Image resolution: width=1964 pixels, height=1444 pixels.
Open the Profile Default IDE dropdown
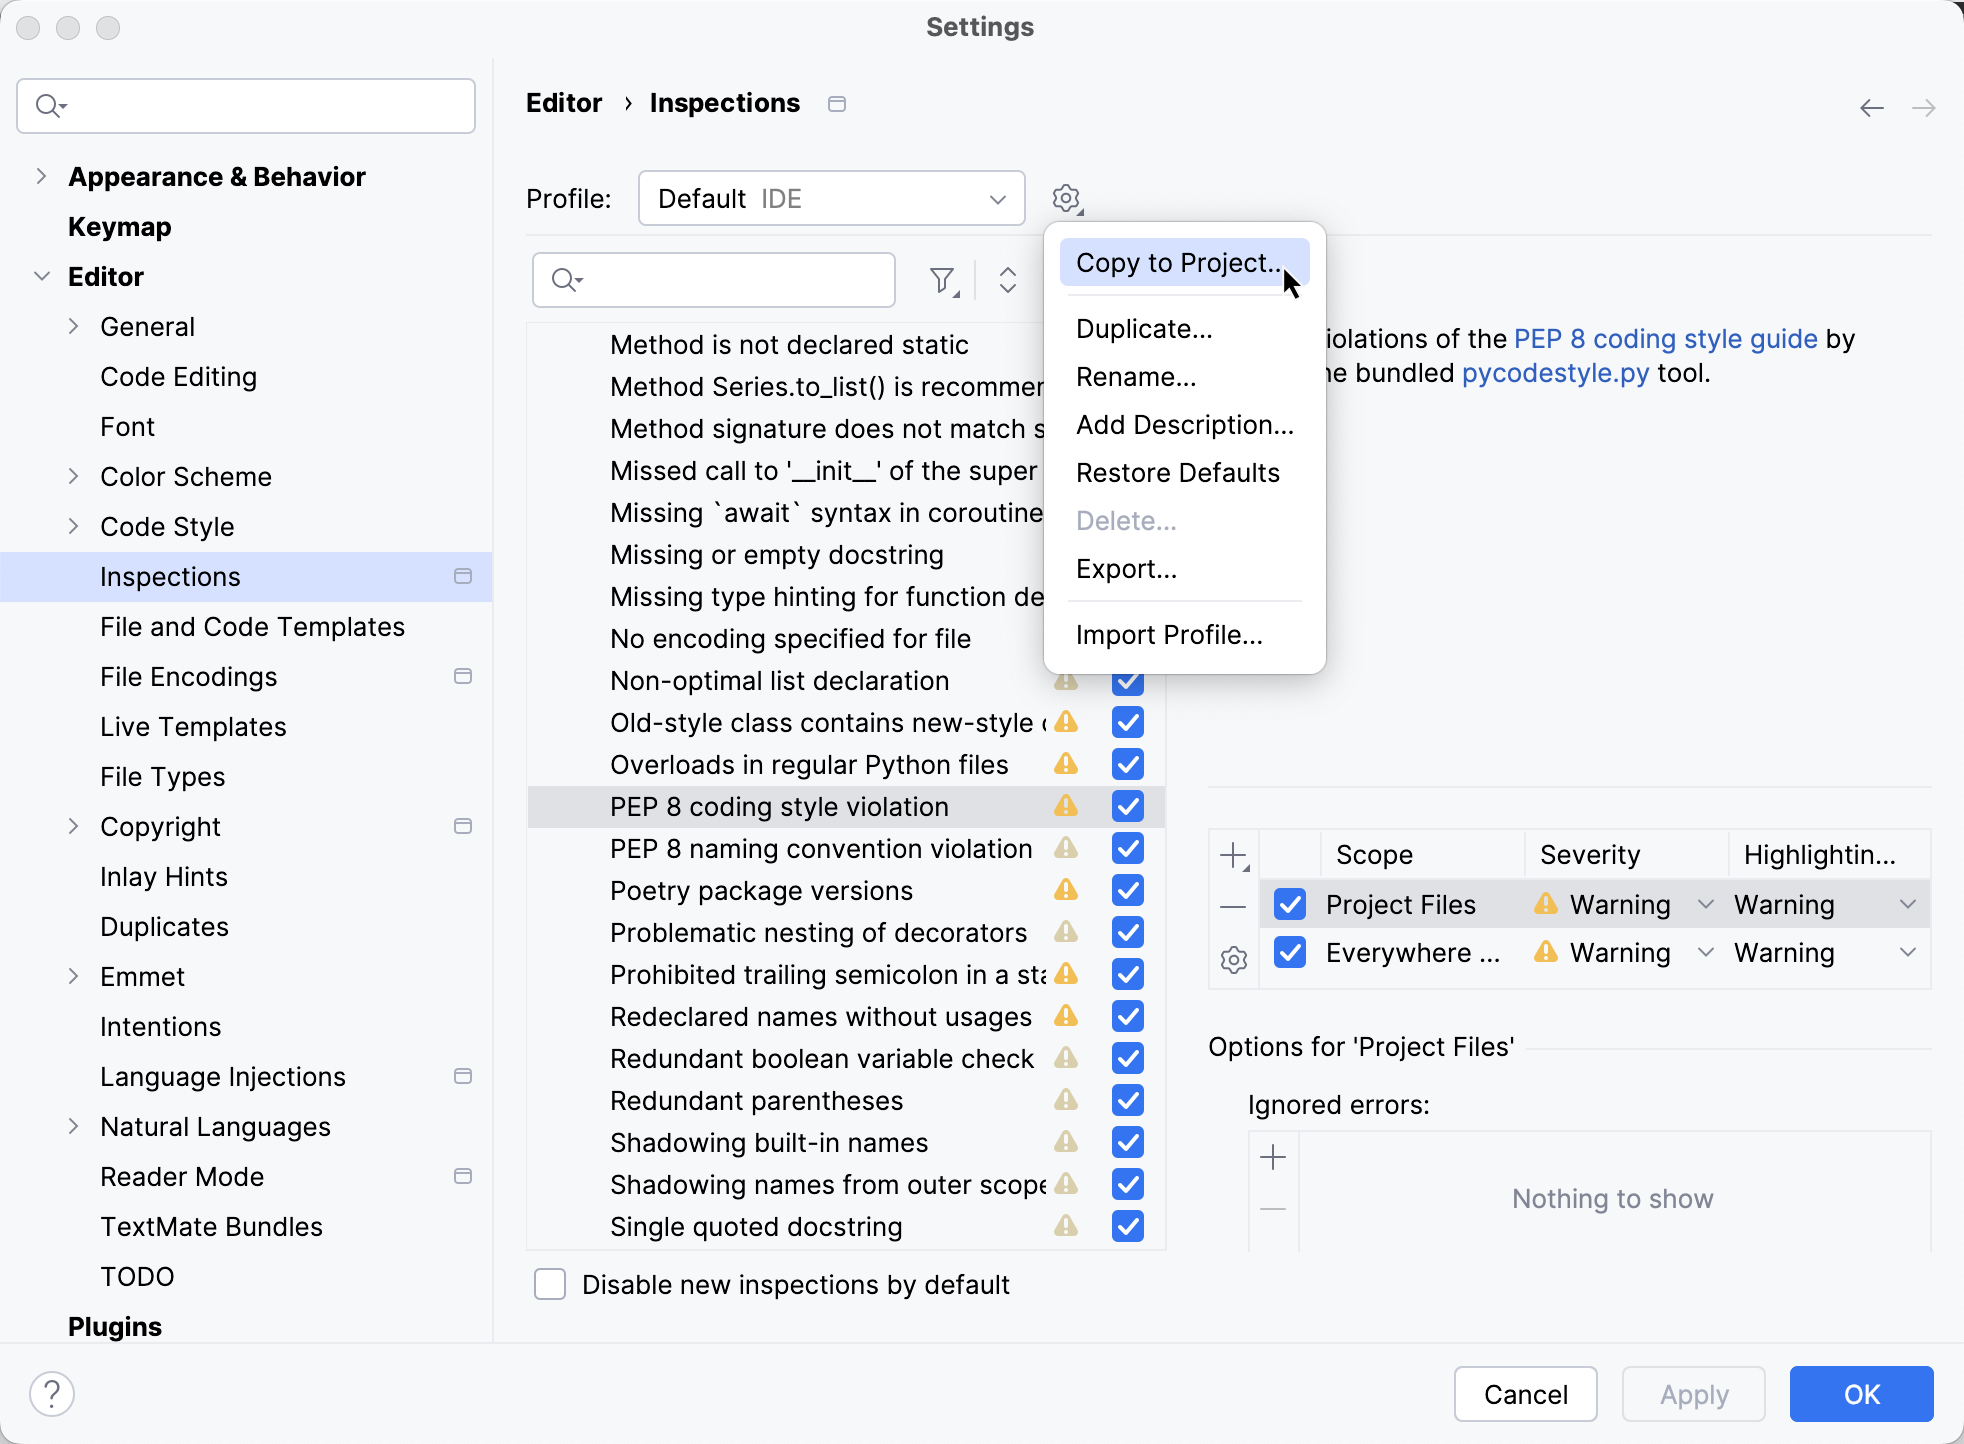pos(831,198)
